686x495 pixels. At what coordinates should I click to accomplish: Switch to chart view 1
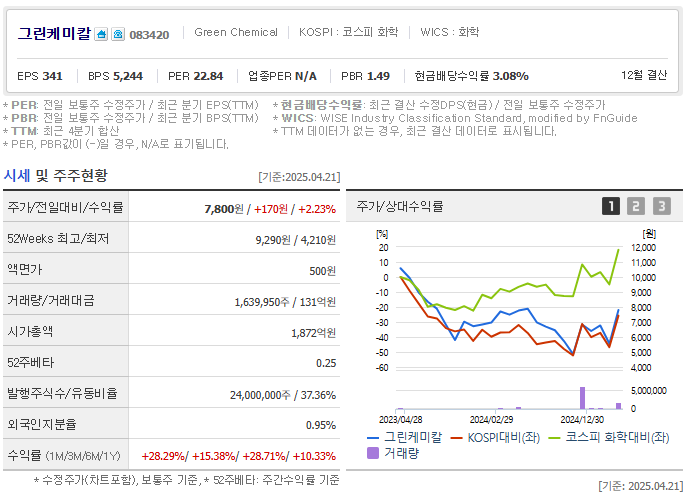[611, 206]
